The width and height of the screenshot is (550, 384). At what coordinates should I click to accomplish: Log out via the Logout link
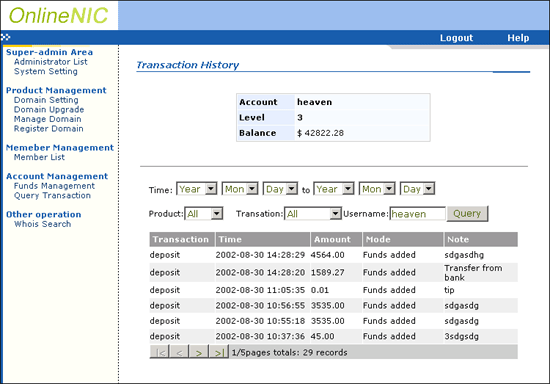[456, 38]
